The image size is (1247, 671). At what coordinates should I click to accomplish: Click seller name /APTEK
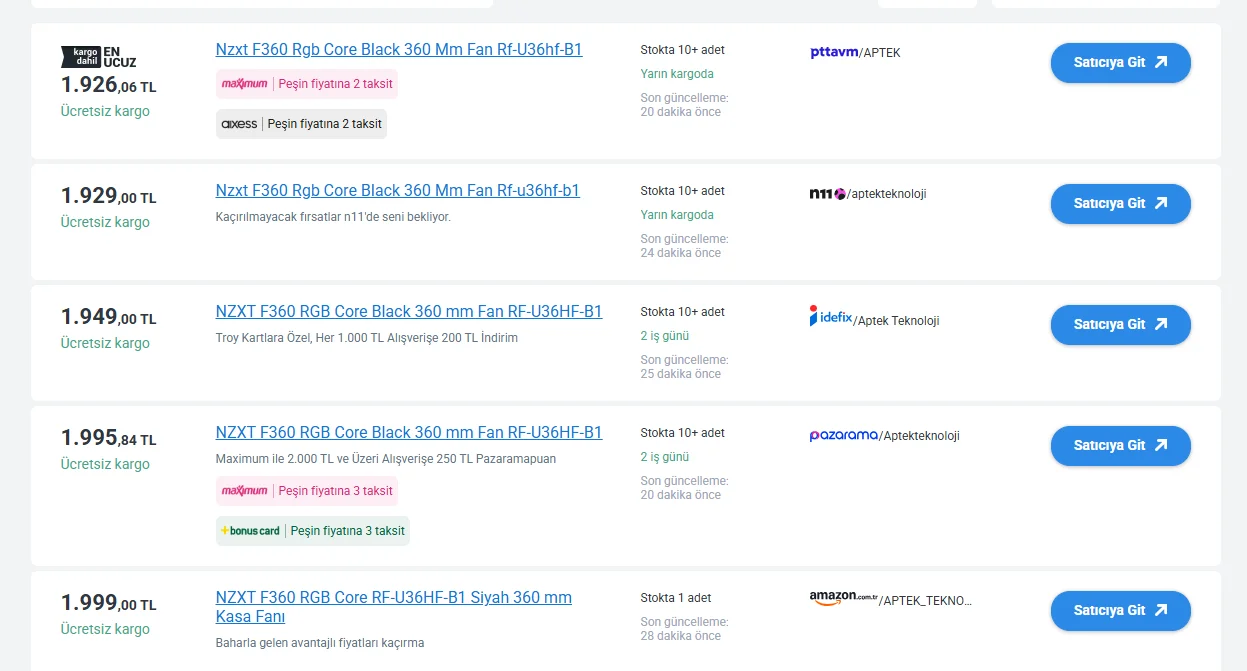click(880, 52)
